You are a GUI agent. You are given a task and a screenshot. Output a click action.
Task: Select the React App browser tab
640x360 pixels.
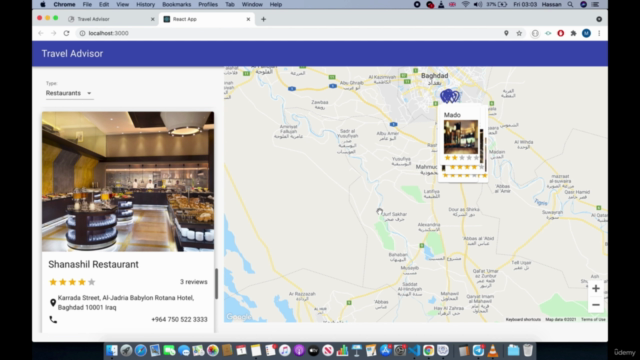(207, 19)
